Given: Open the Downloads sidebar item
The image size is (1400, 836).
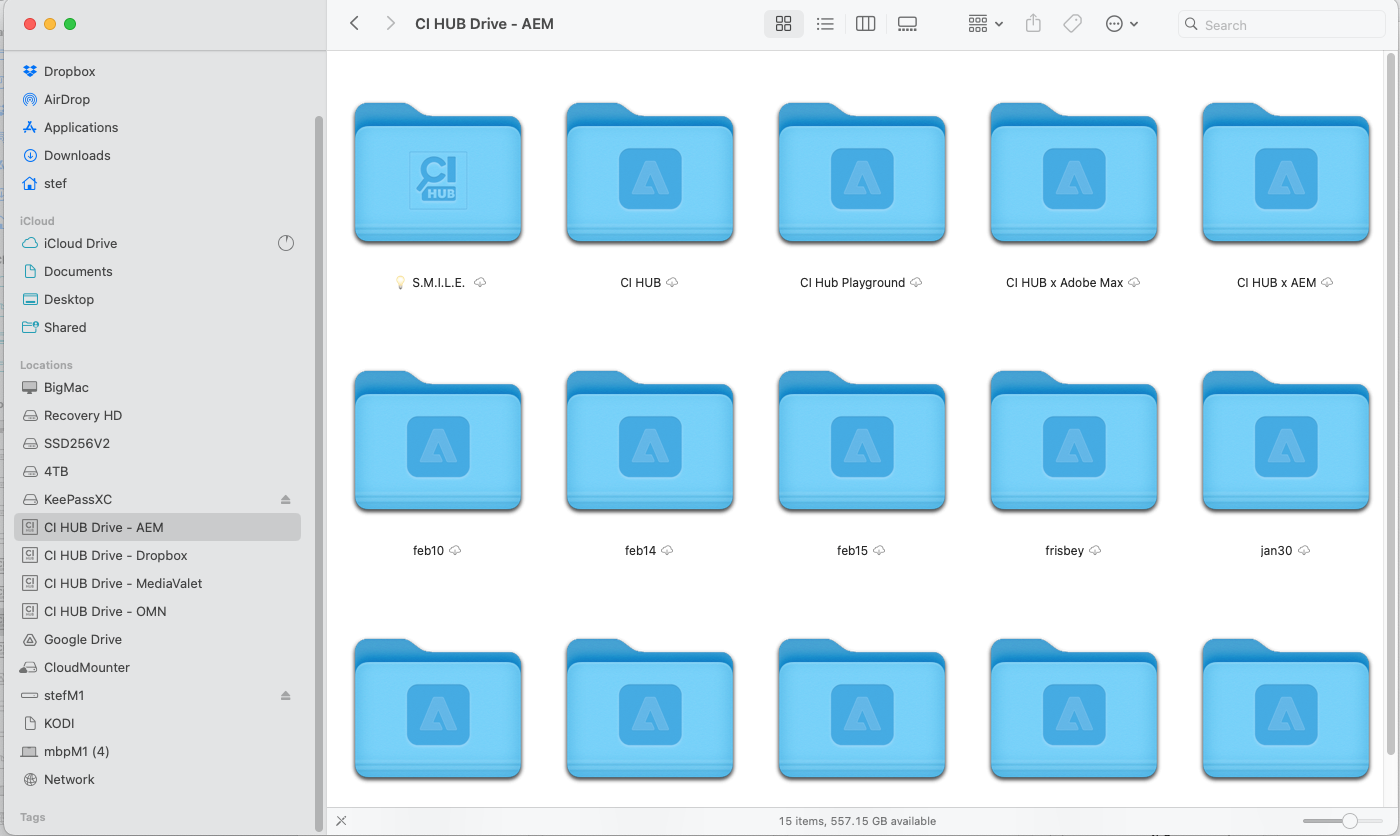Looking at the screenshot, I should click(77, 155).
